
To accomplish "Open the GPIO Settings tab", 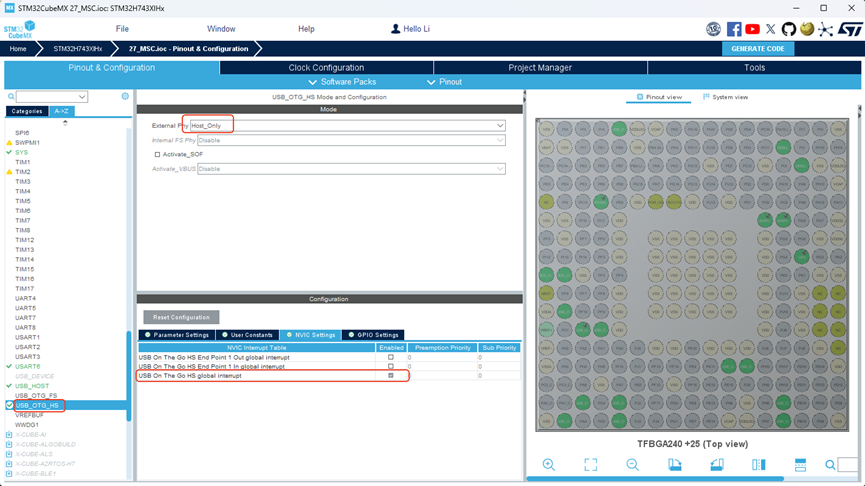I will pos(373,335).
